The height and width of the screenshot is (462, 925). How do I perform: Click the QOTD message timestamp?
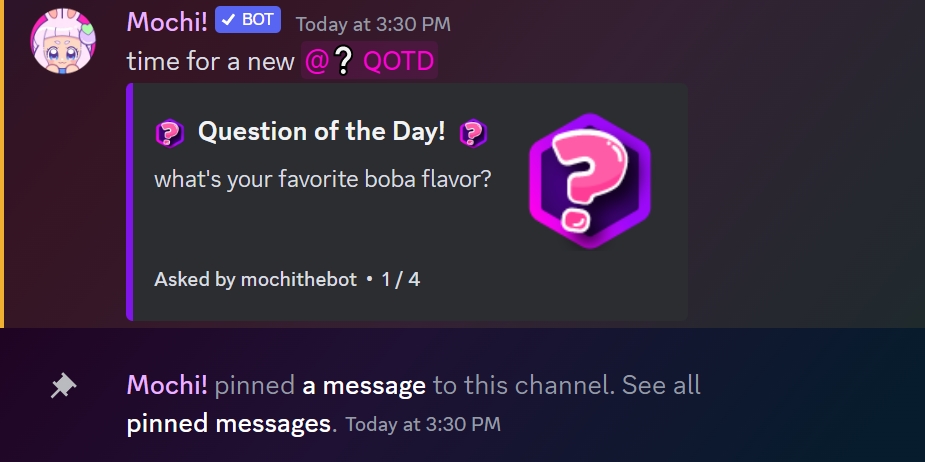(373, 23)
